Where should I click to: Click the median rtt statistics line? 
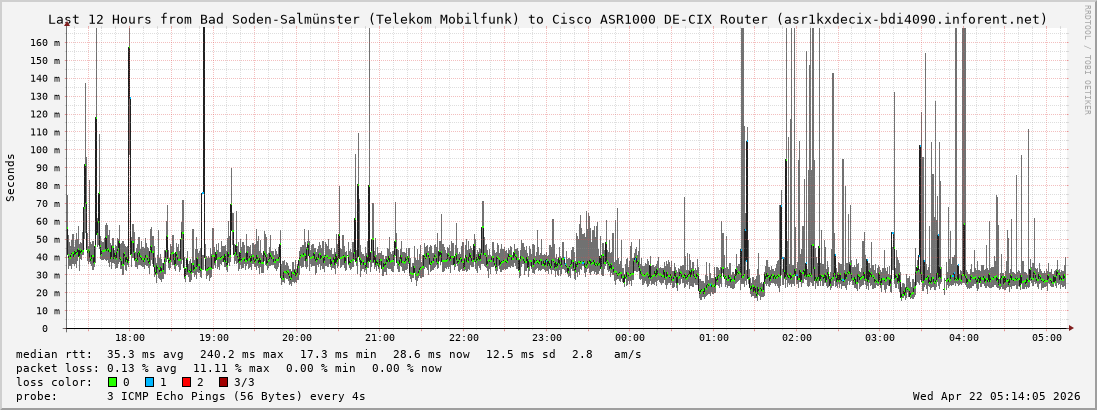coord(328,354)
